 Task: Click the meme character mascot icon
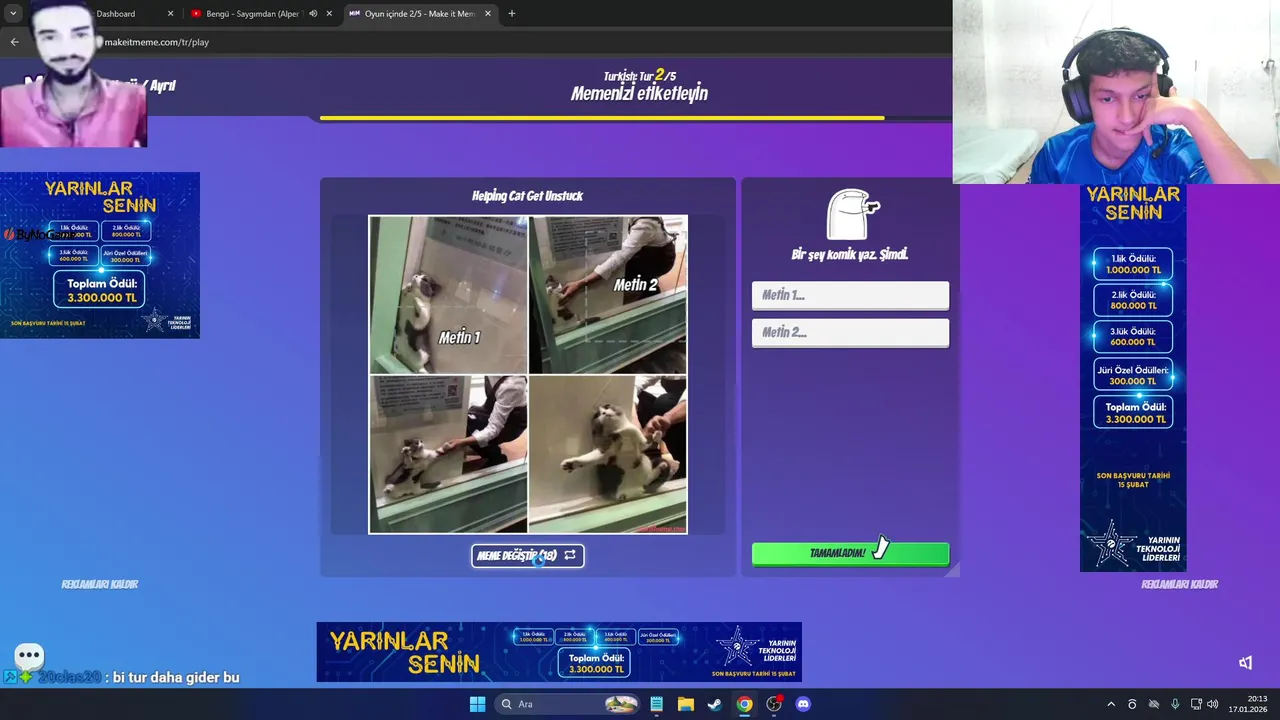[852, 213]
